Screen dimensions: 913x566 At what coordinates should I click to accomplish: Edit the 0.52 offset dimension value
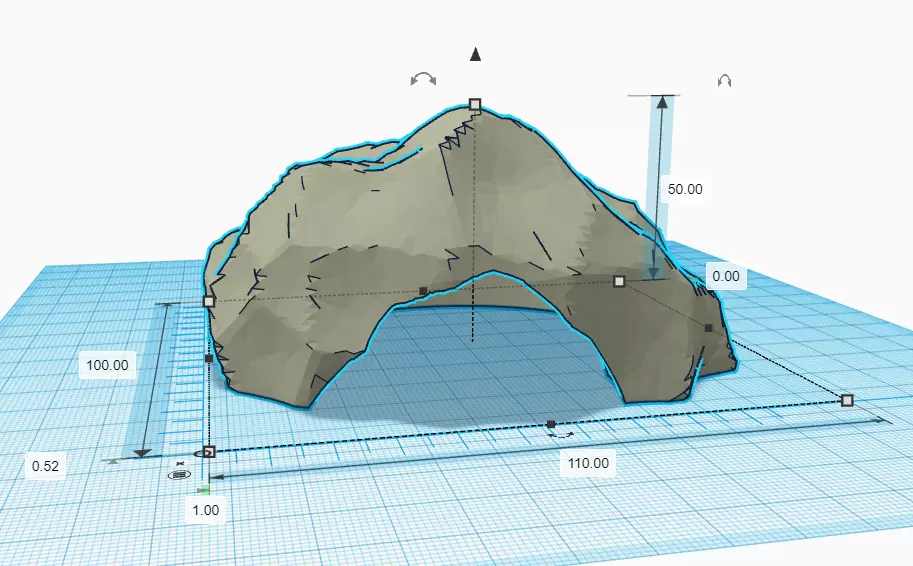45,466
